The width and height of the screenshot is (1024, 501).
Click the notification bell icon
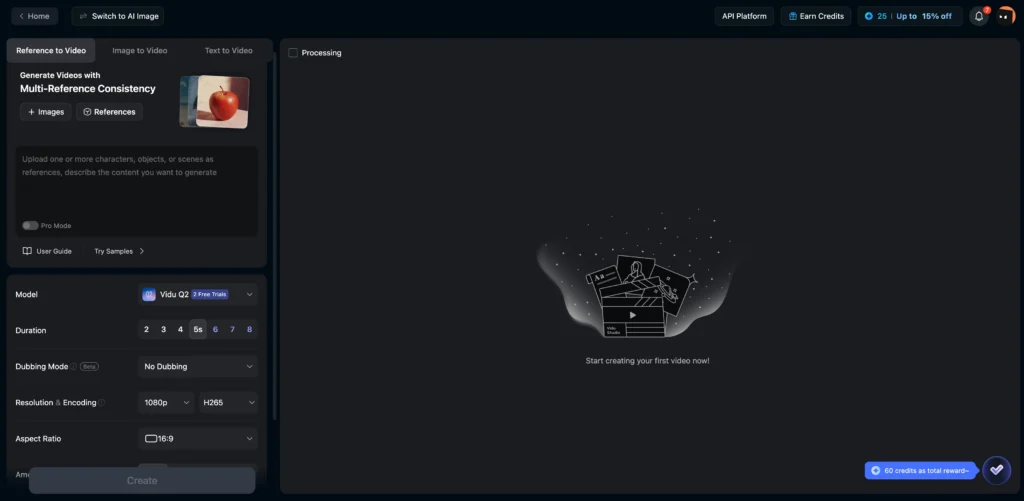(x=978, y=16)
